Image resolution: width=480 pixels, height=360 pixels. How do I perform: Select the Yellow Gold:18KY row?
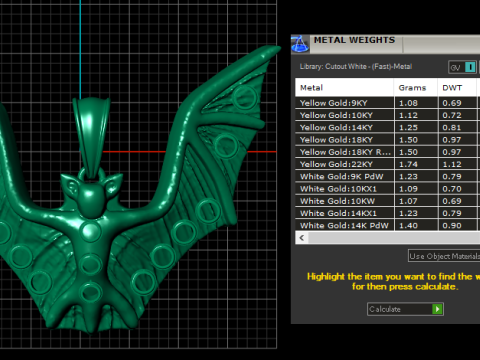click(387, 140)
